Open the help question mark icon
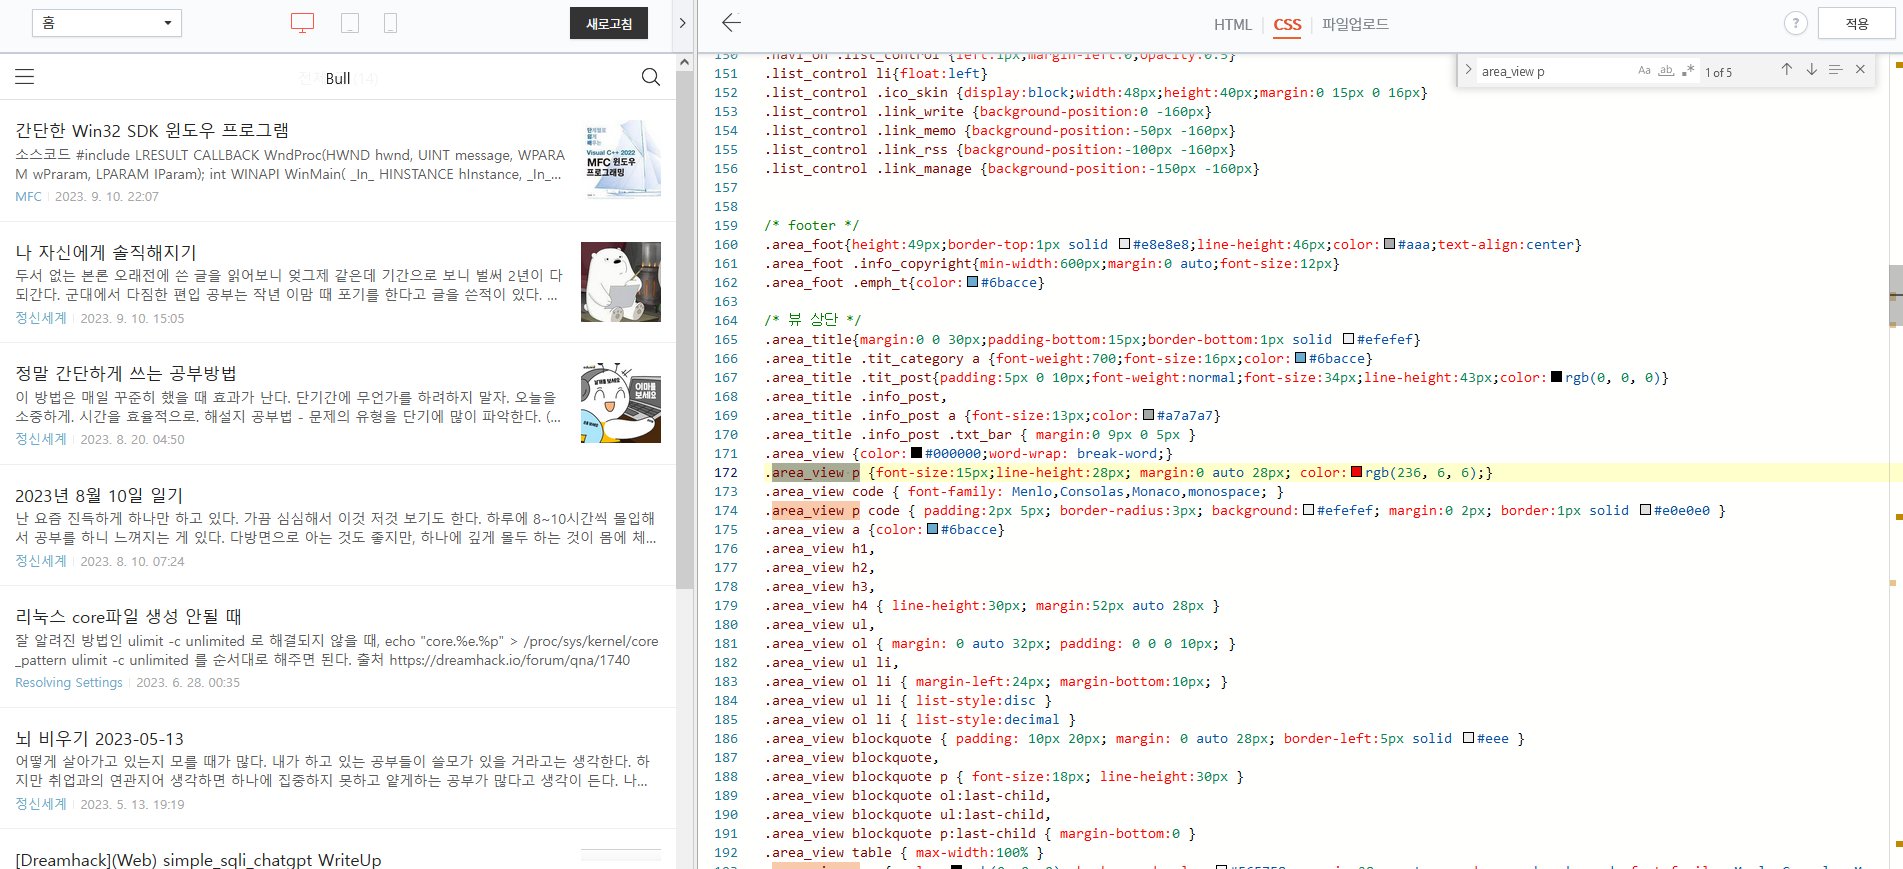The height and width of the screenshot is (869, 1903). 1795,23
